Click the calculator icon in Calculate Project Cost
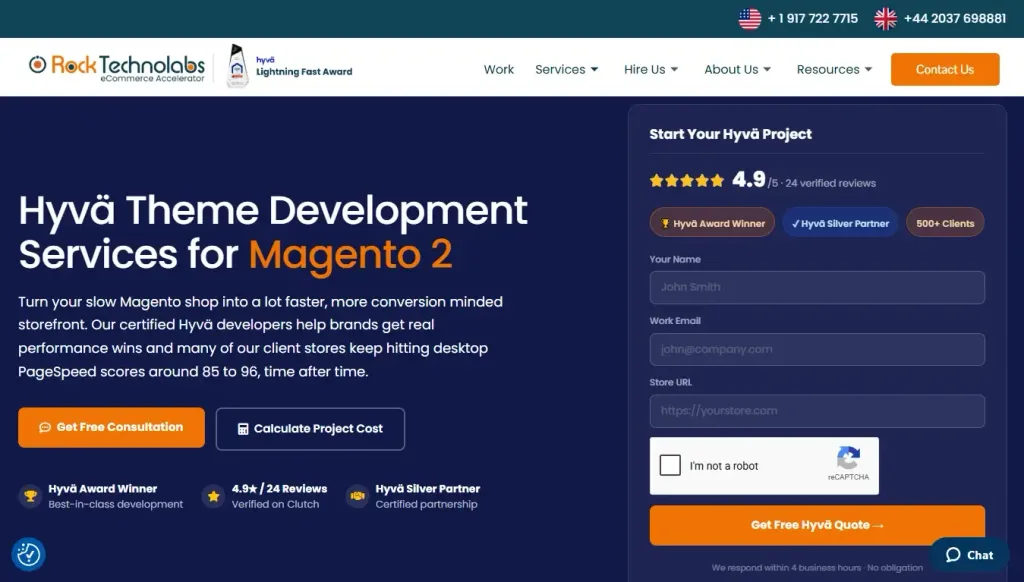Screen dimensions: 1024x582 (x=243, y=429)
